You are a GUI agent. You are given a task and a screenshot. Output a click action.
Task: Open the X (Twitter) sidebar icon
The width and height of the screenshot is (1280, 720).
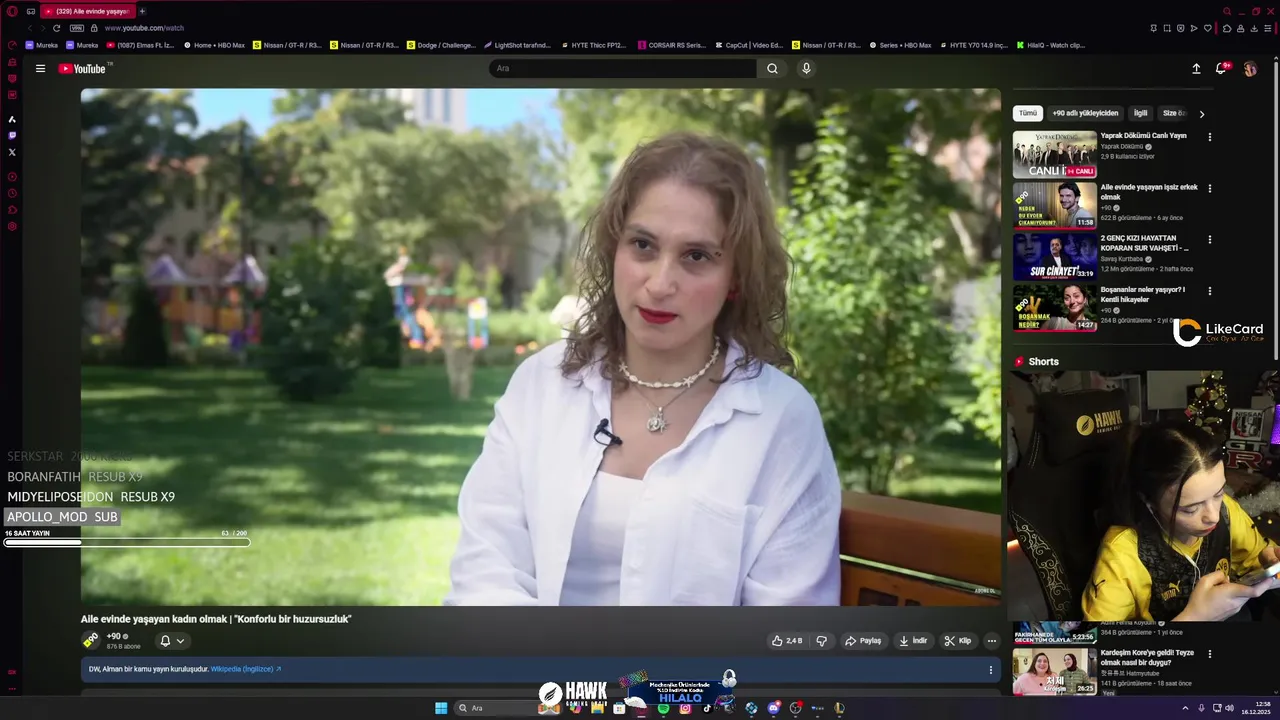(x=12, y=152)
